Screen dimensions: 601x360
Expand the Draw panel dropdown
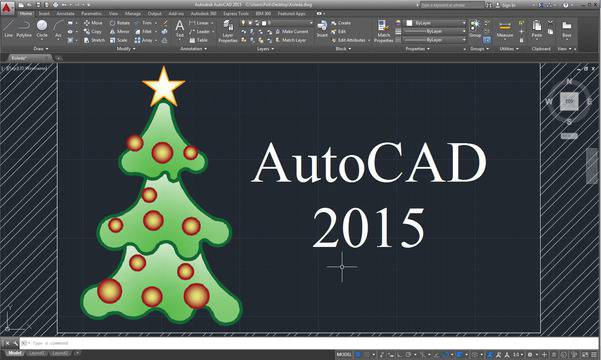[x=41, y=49]
